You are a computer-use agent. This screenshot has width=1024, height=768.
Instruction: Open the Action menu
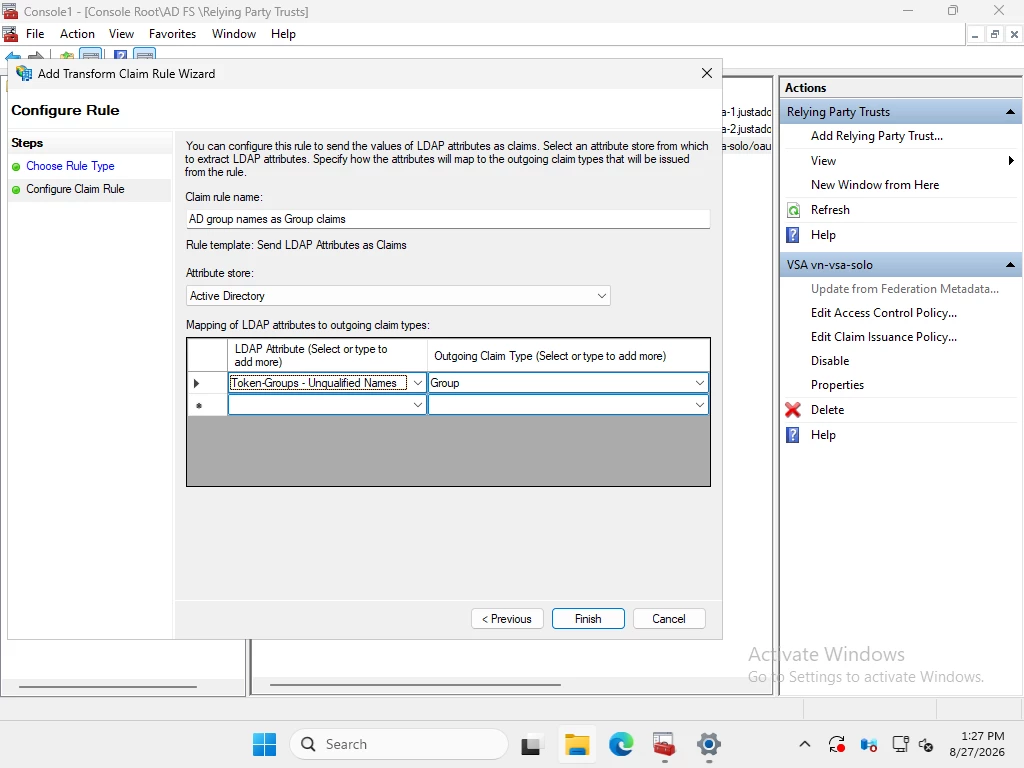point(77,34)
